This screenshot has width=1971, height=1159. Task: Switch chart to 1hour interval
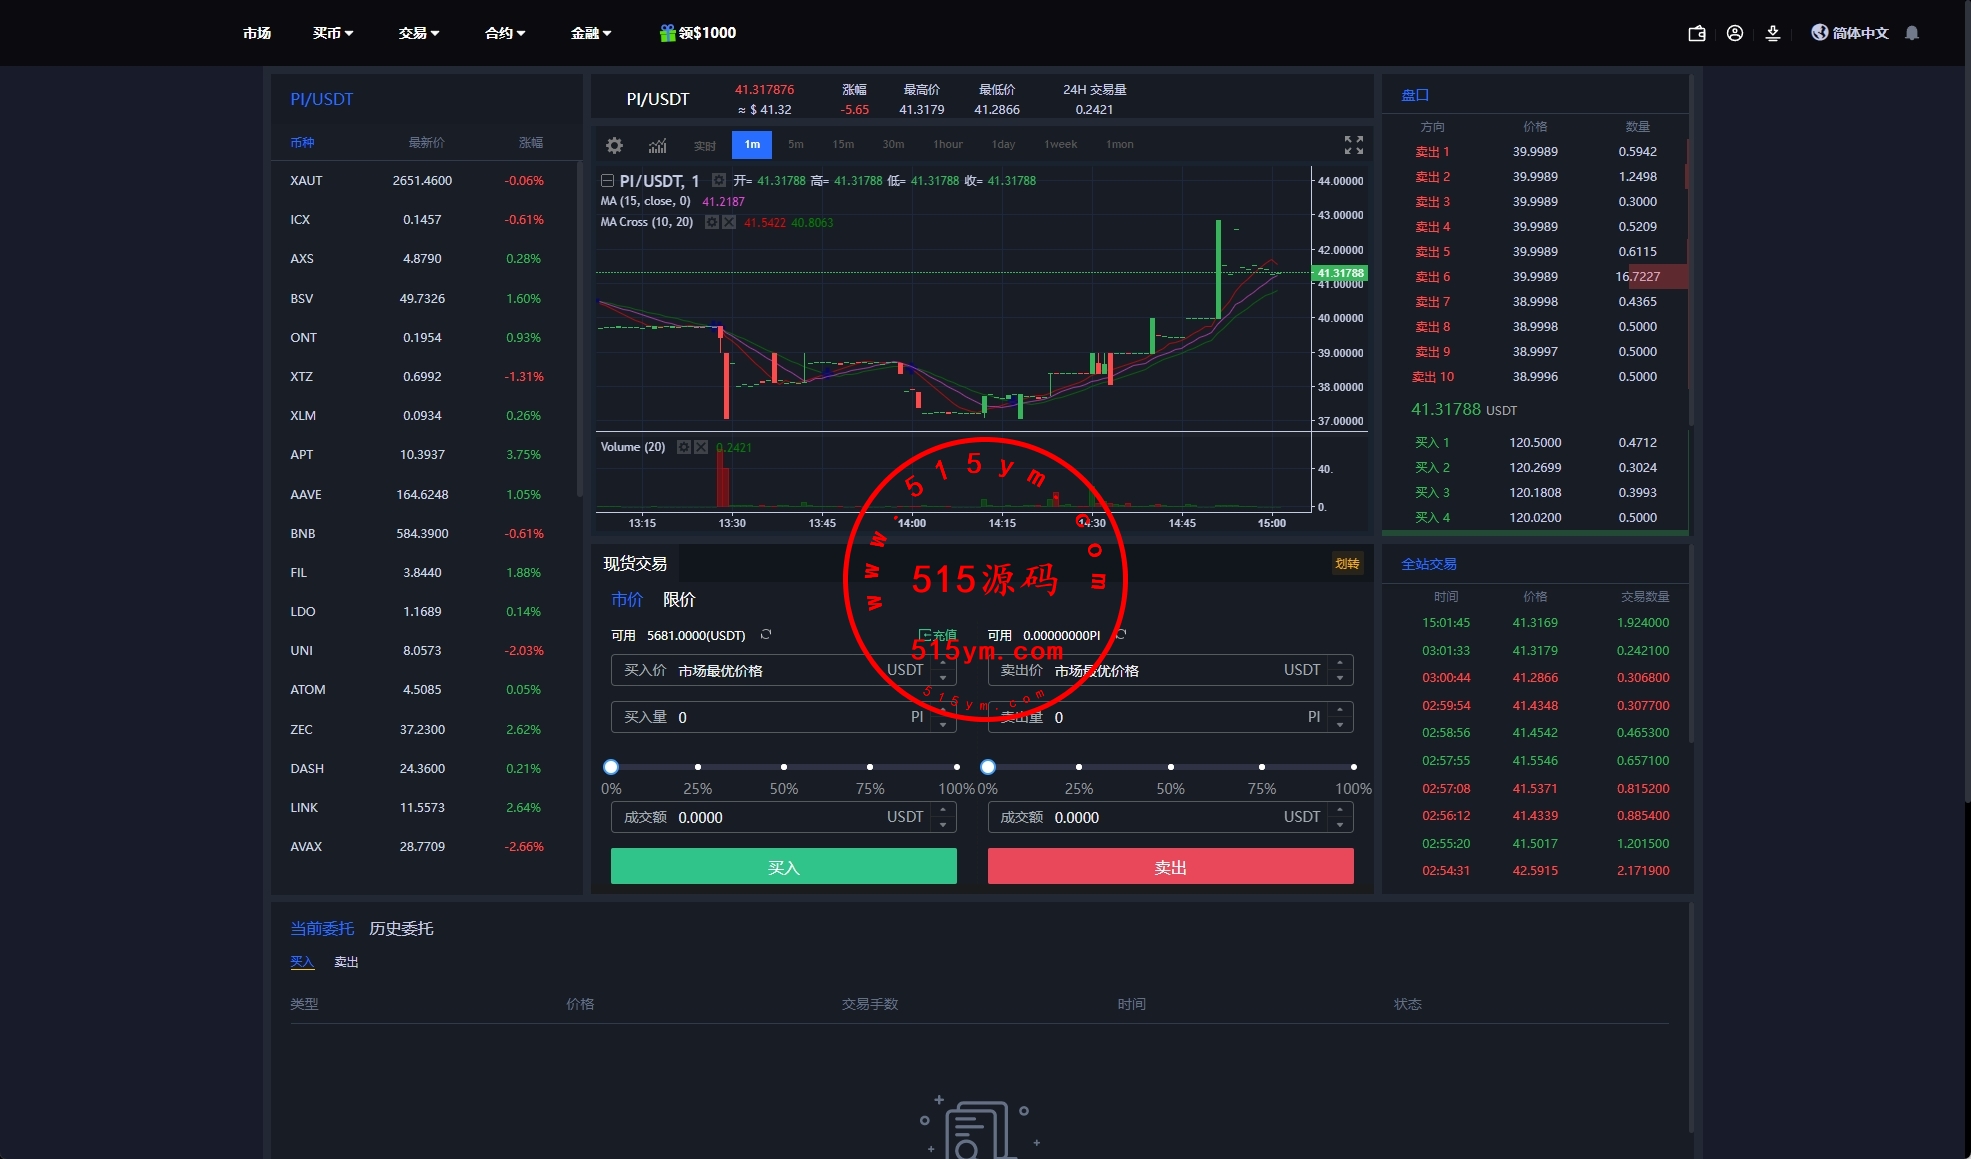(947, 144)
